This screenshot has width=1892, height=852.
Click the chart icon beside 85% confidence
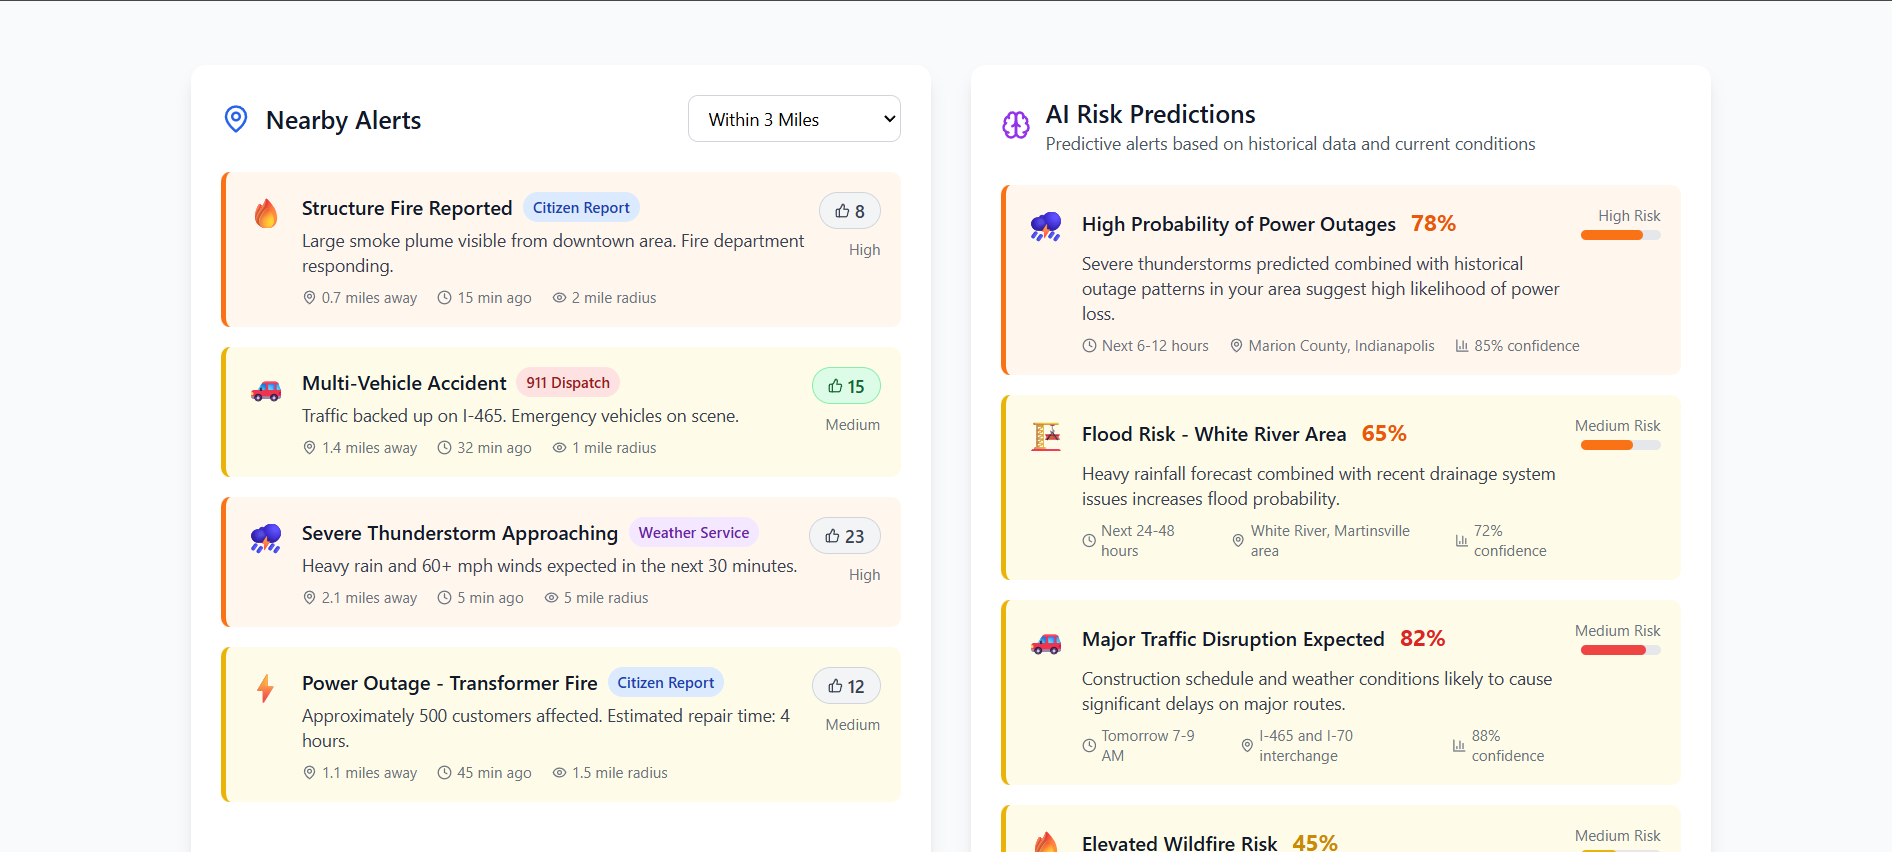[x=1462, y=346]
